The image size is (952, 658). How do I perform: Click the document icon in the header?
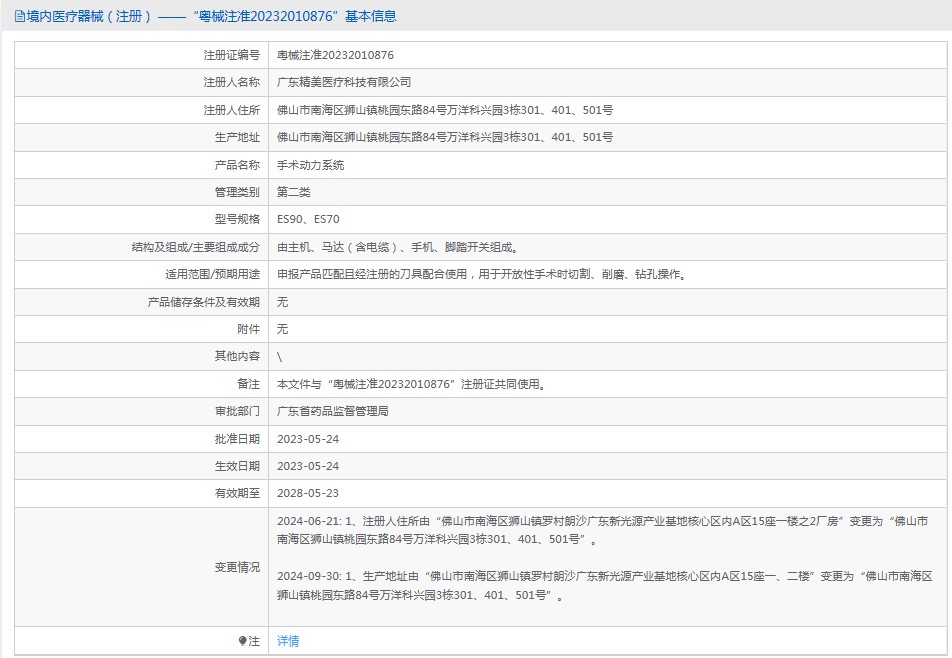pos(19,16)
